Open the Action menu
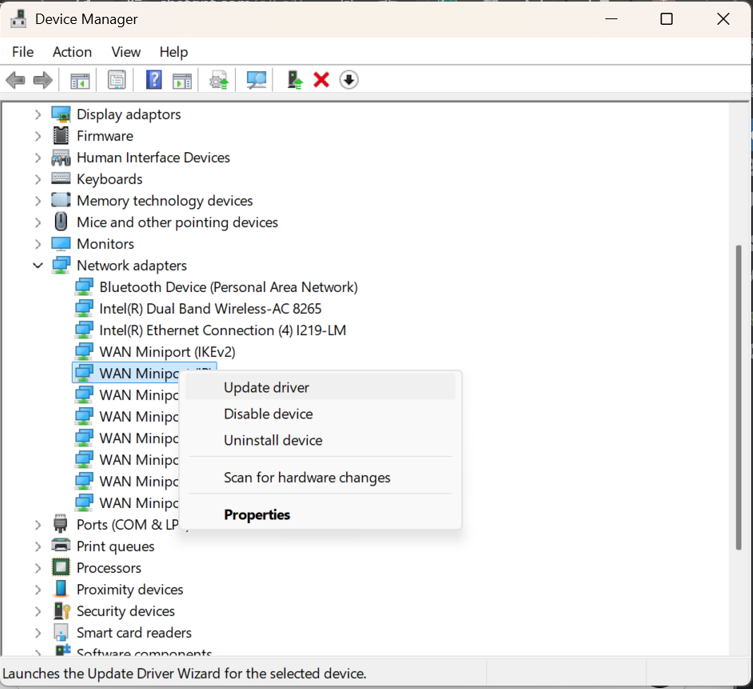The height and width of the screenshot is (689, 753). (x=72, y=52)
